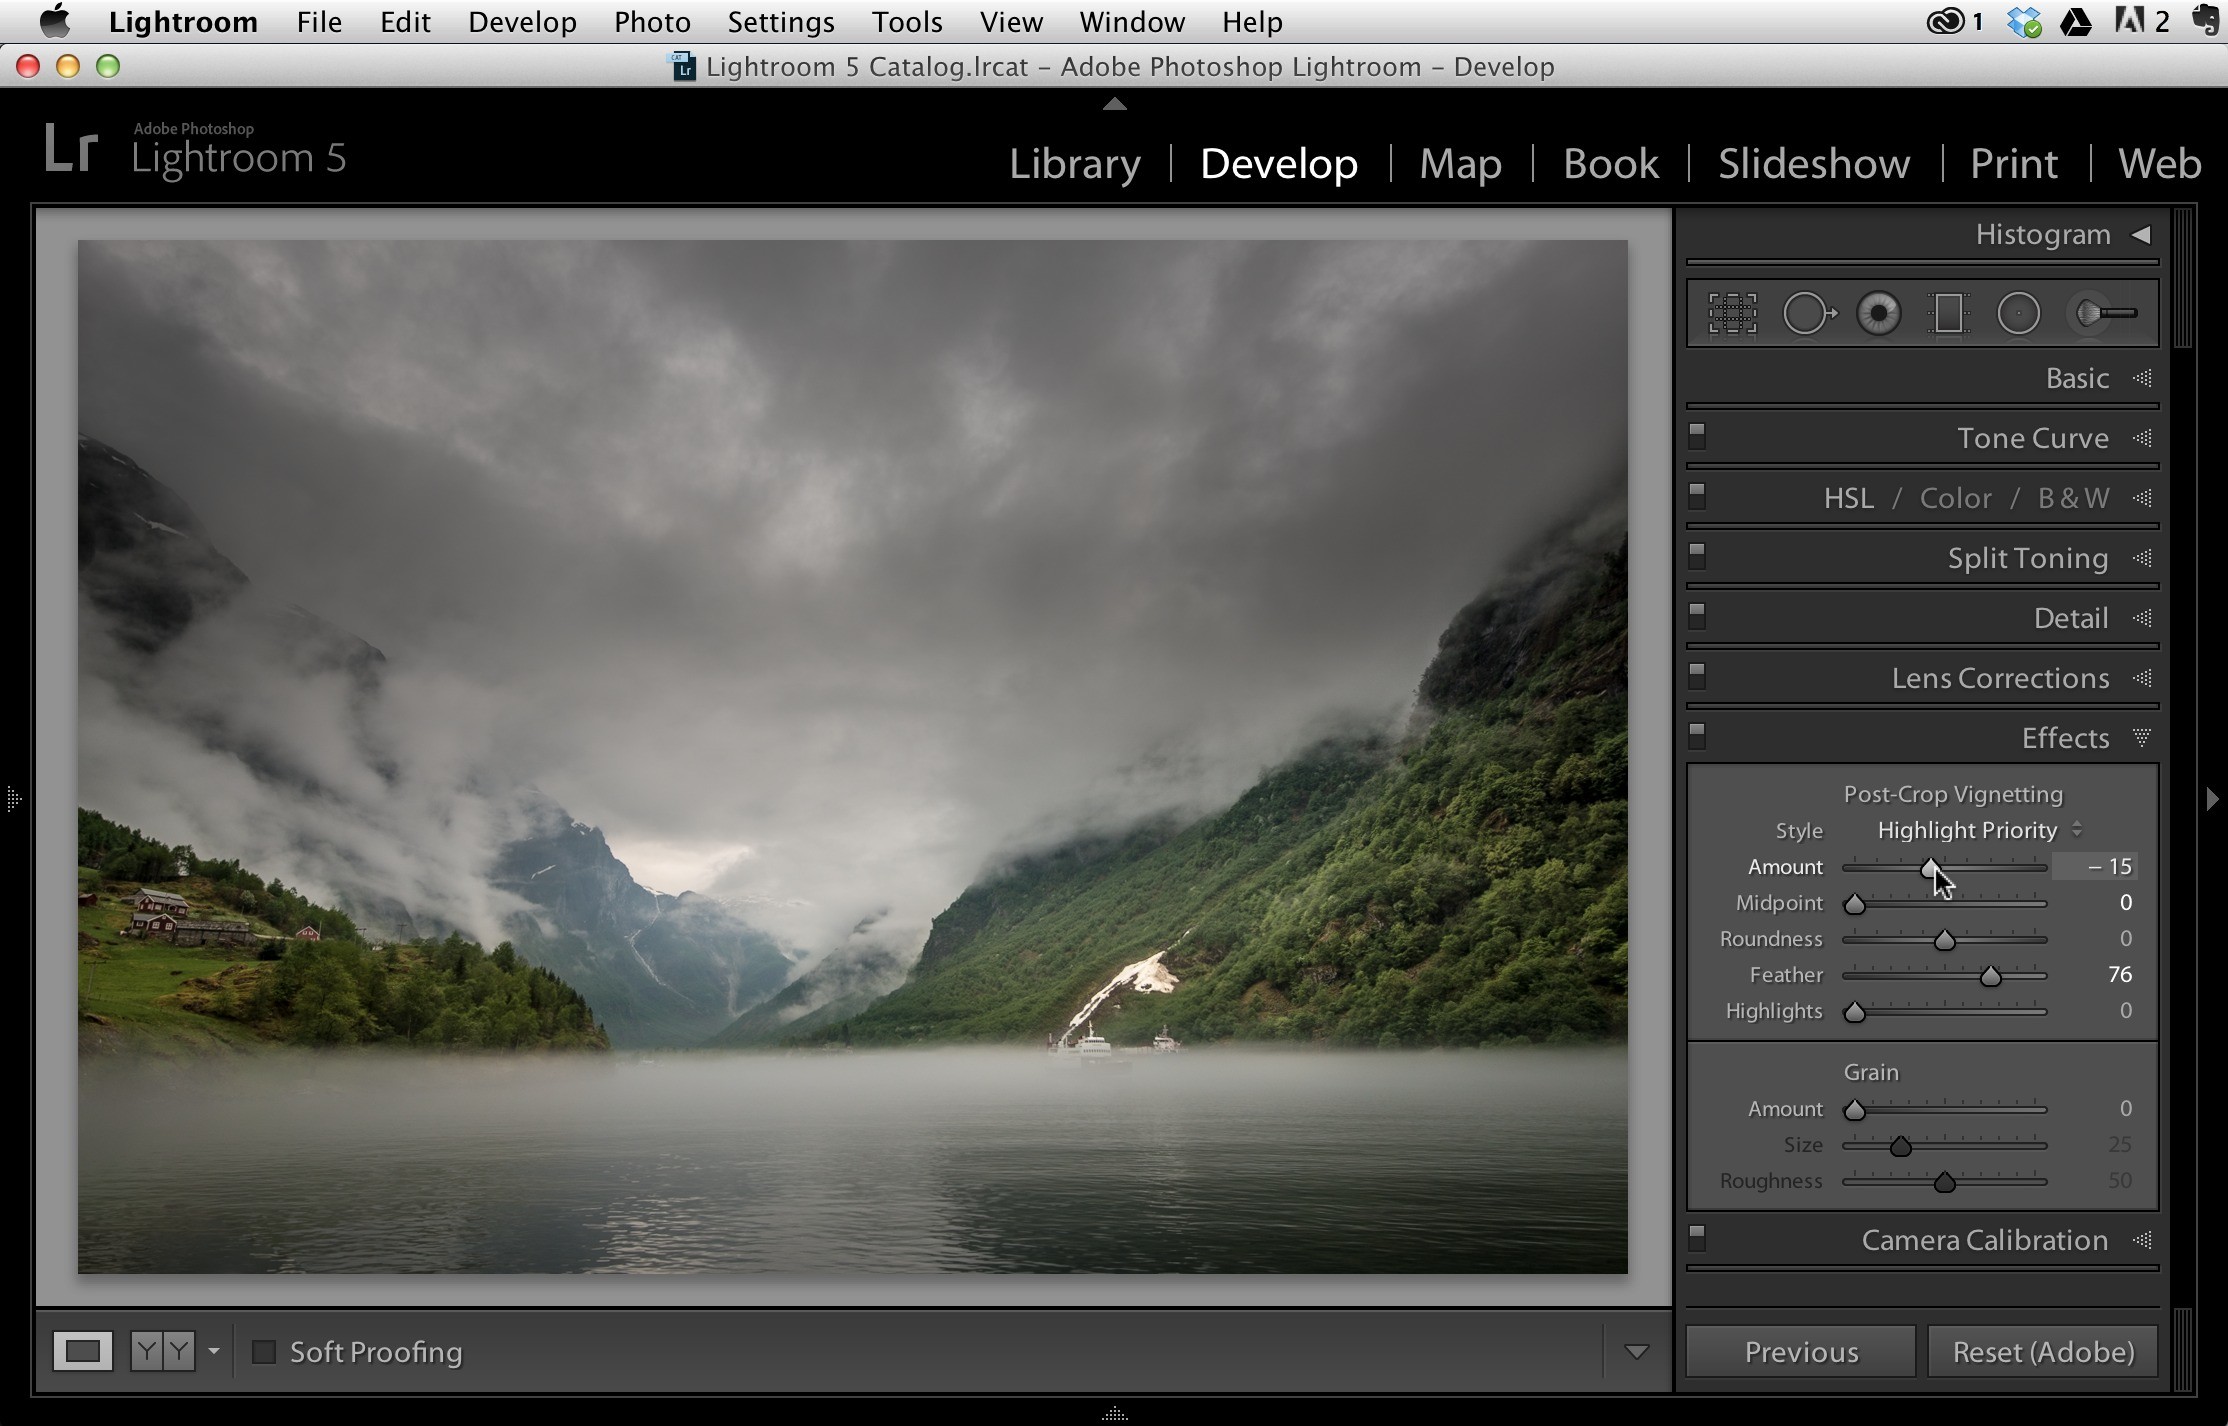Click the Previous button
Viewport: 2228px width, 1426px height.
[x=1801, y=1352]
